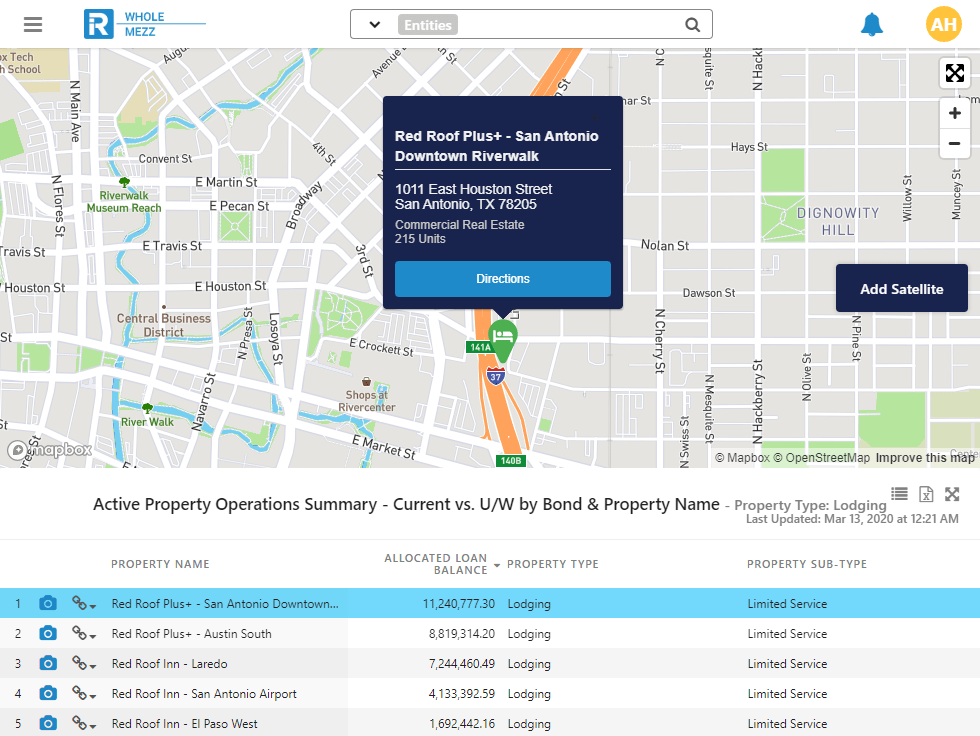
Task: Click loan balance 4,133,392.59
Action: click(462, 694)
